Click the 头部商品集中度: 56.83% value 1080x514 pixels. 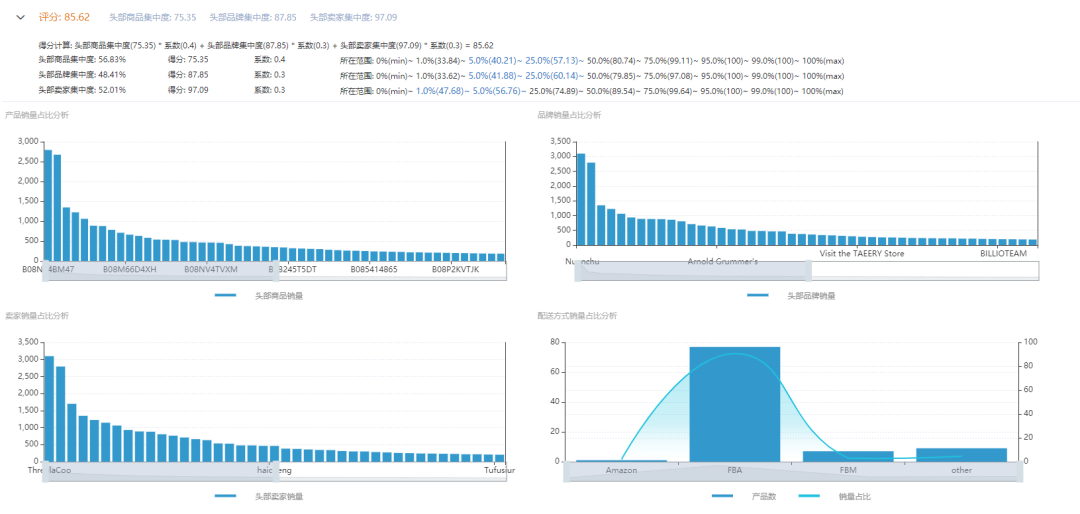pyautogui.click(x=82, y=60)
